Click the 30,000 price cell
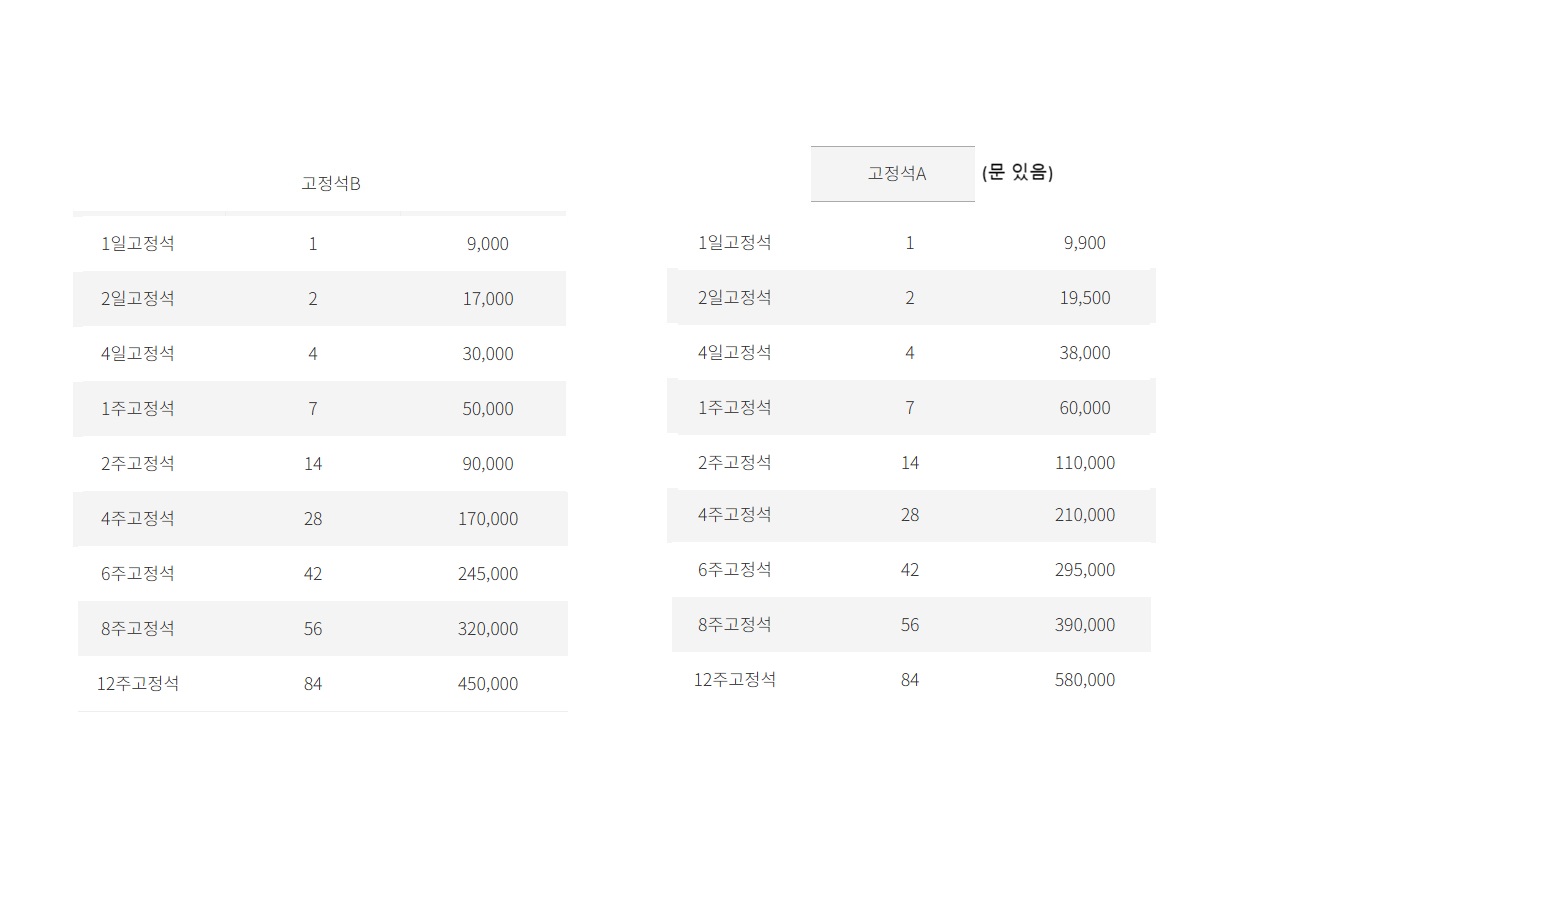 [x=488, y=354]
